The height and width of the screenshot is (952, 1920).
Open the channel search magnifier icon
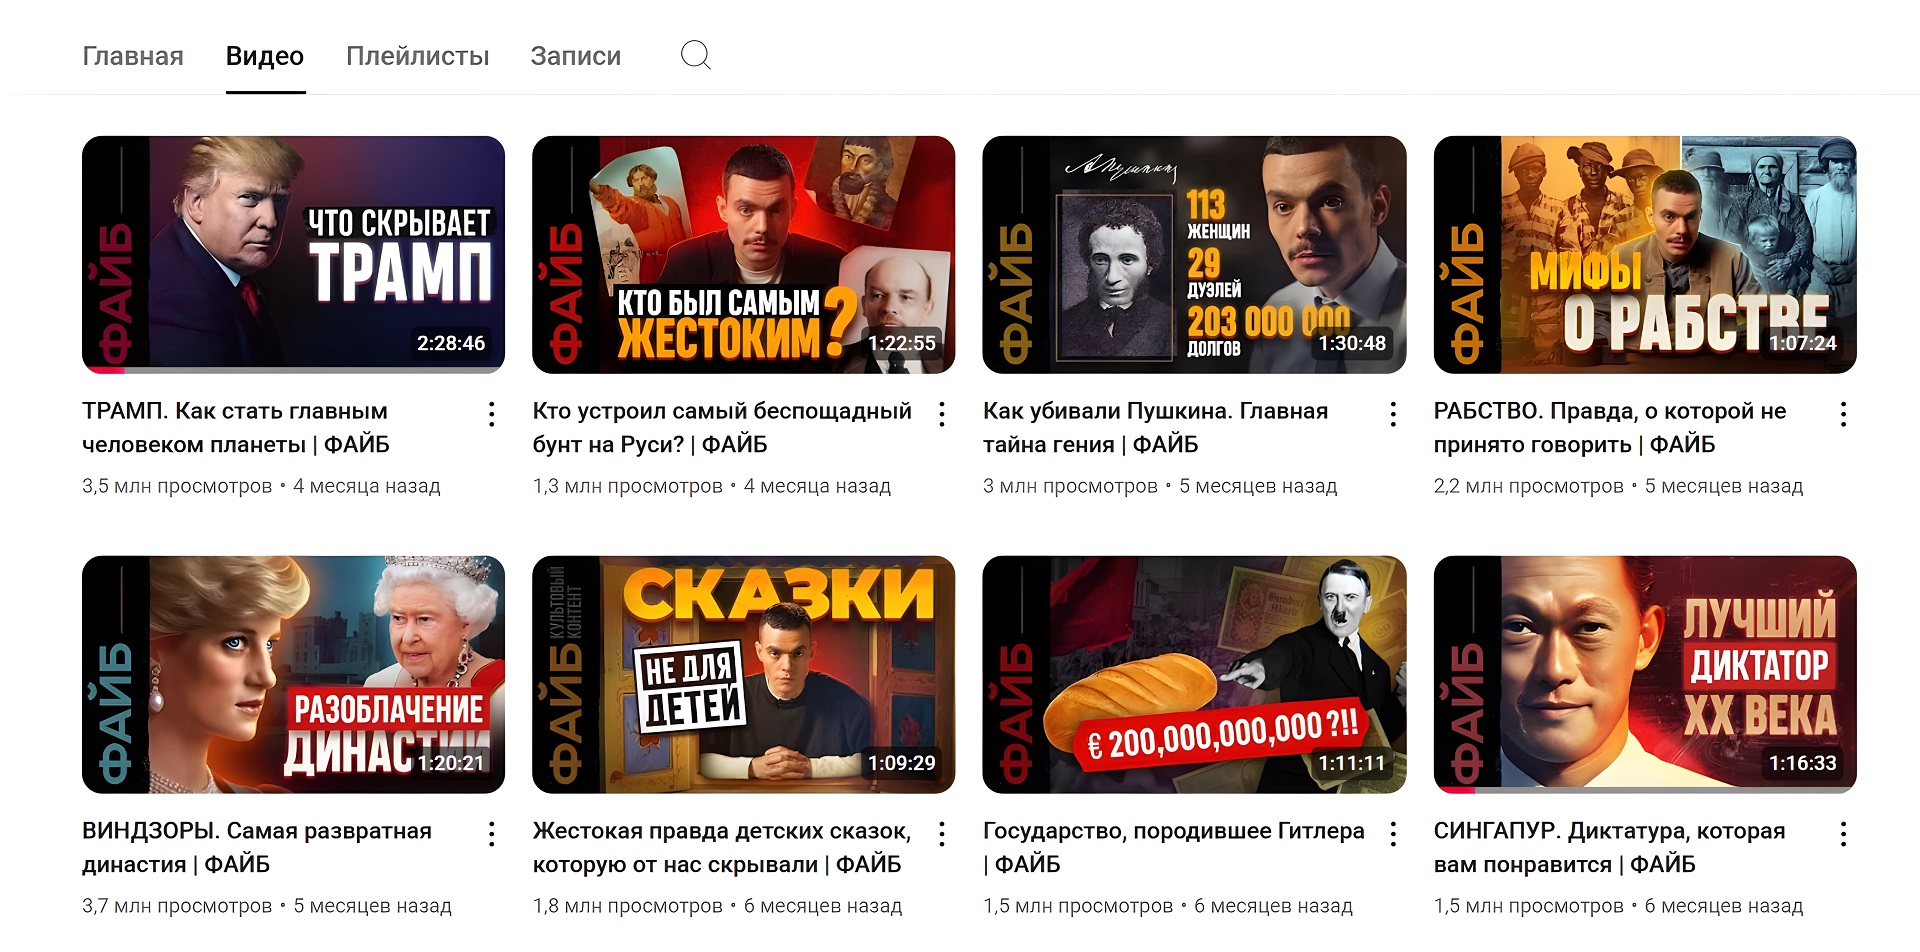[x=695, y=55]
